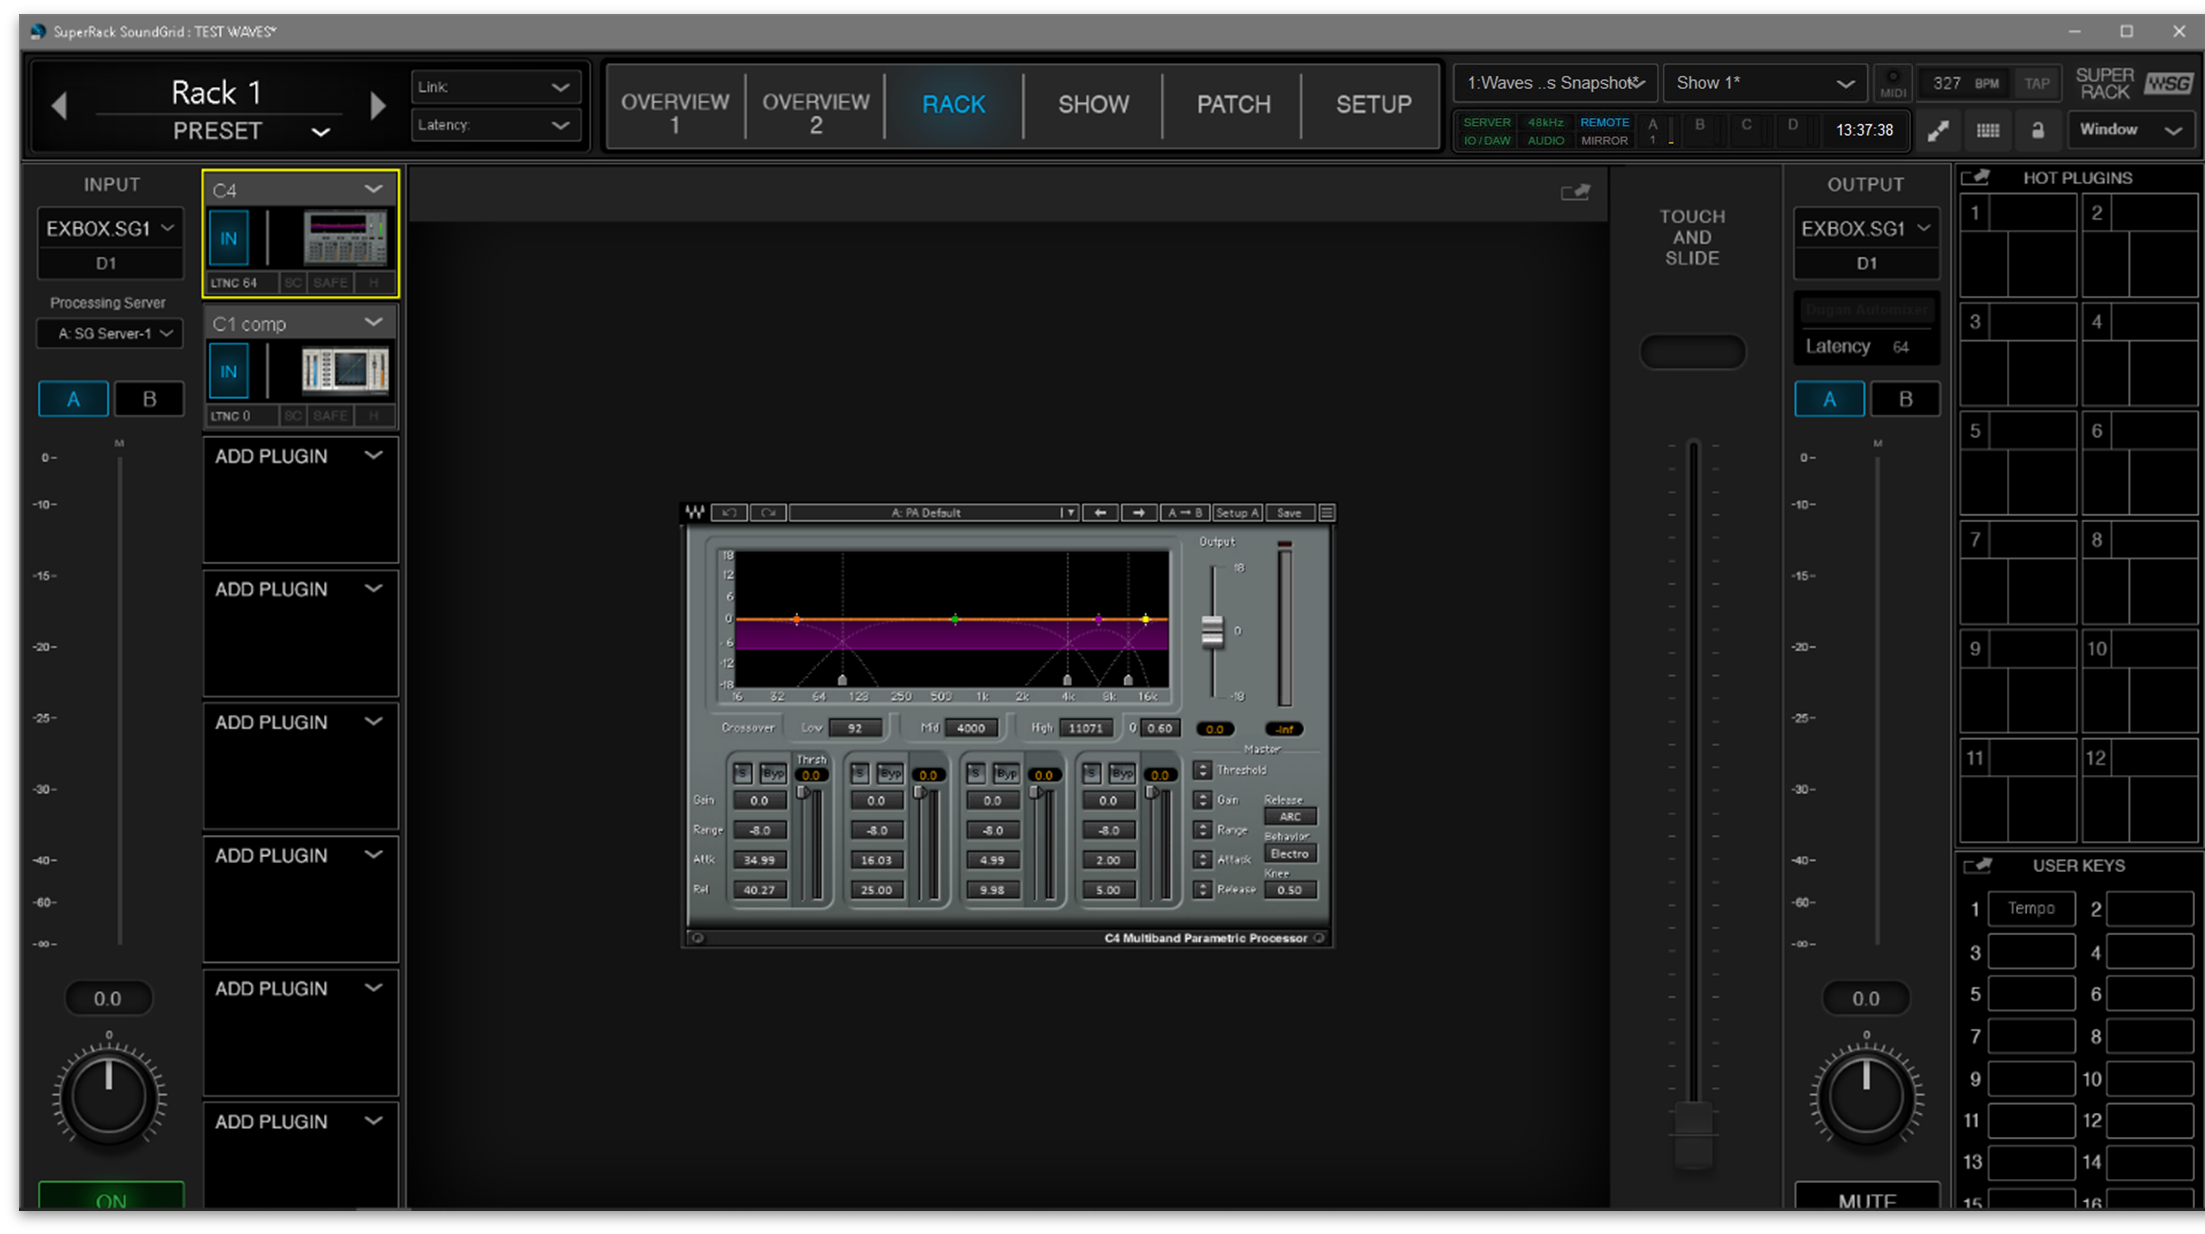Screen dimensions: 2205x1234
Task: Pop out plugin view with detach icon
Action: (1575, 192)
